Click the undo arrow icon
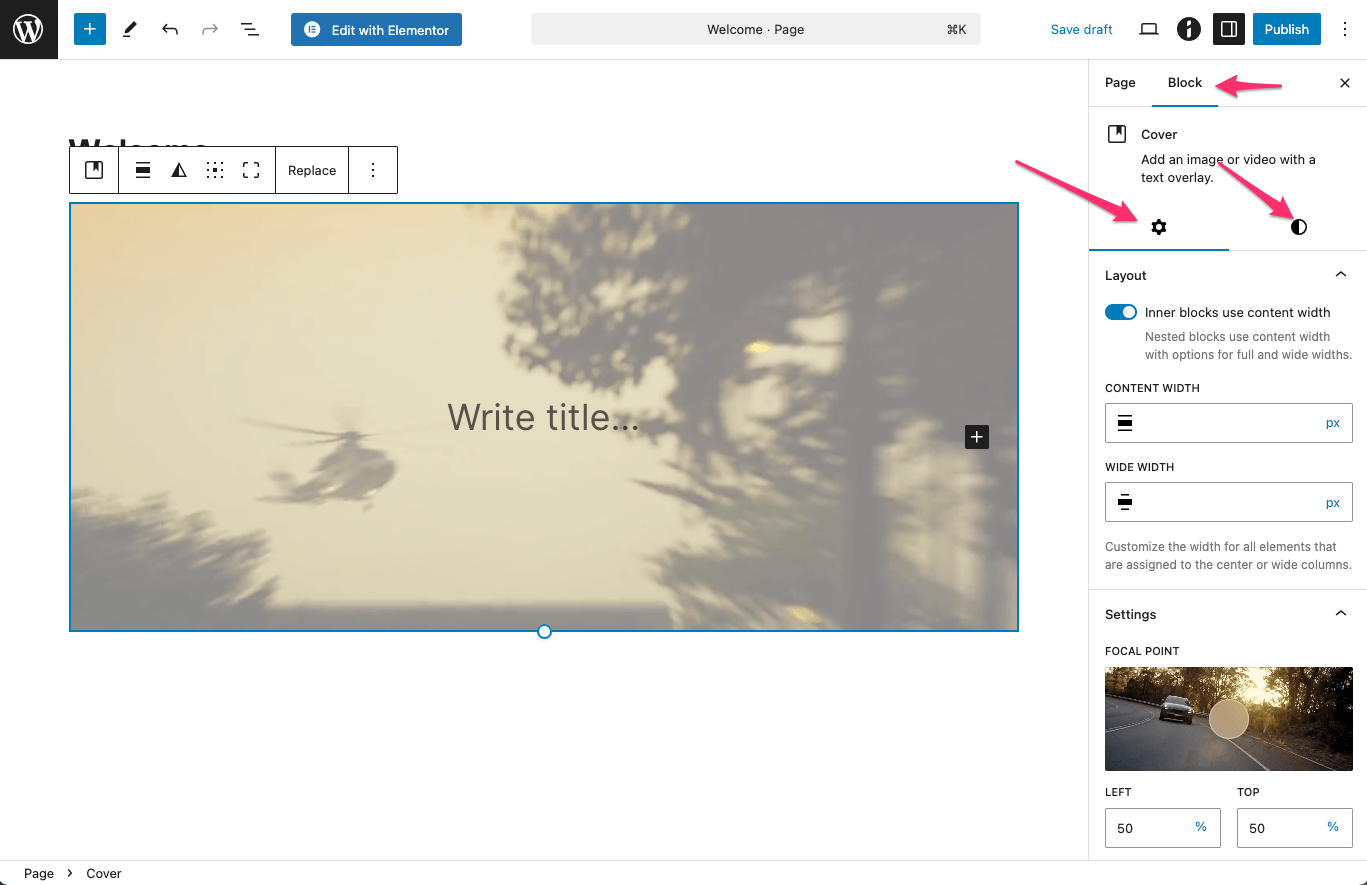1367x885 pixels. click(x=170, y=29)
